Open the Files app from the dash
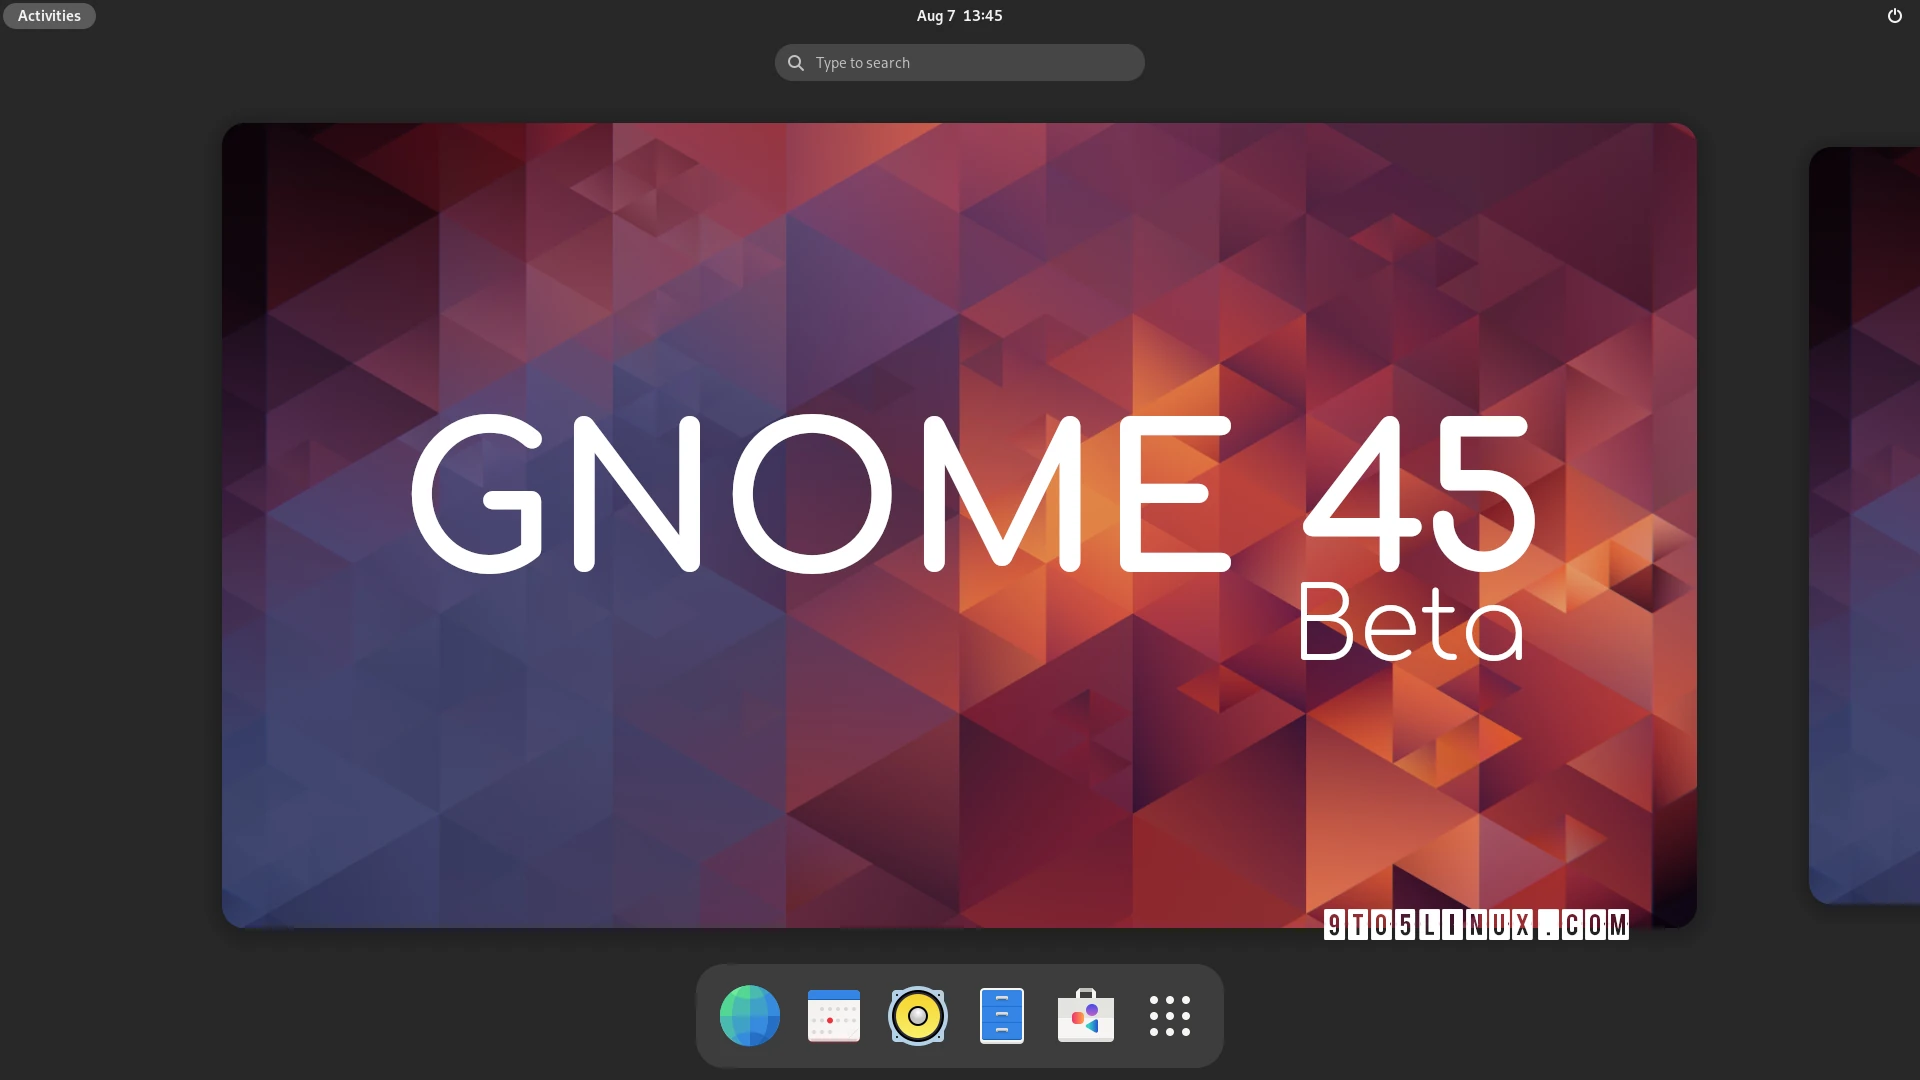 coord(1003,1015)
